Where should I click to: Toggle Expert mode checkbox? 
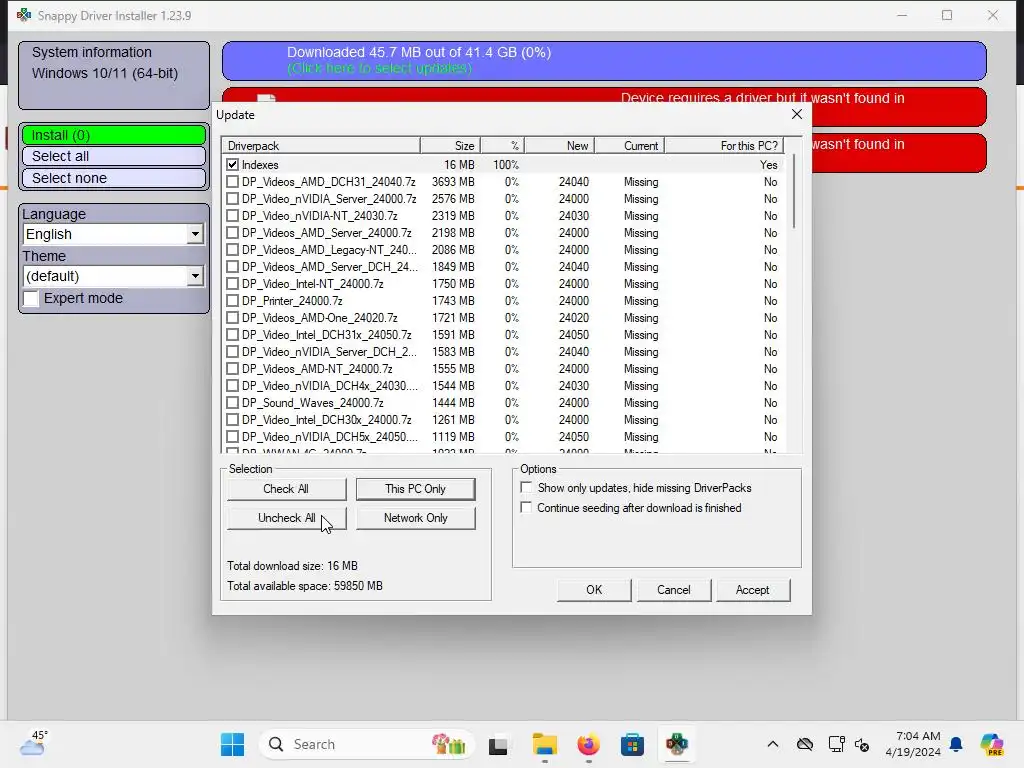coord(31,298)
